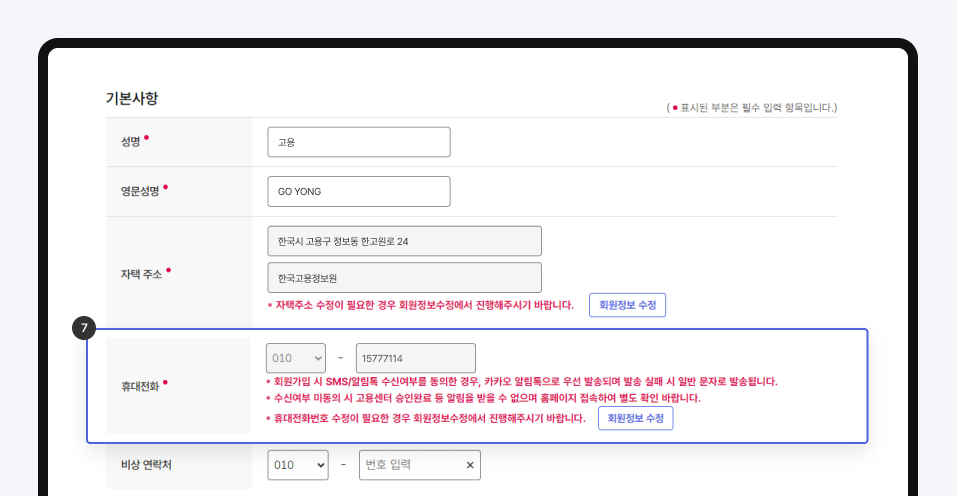
Task: Click the mobile number field 15777114
Action: [416, 358]
